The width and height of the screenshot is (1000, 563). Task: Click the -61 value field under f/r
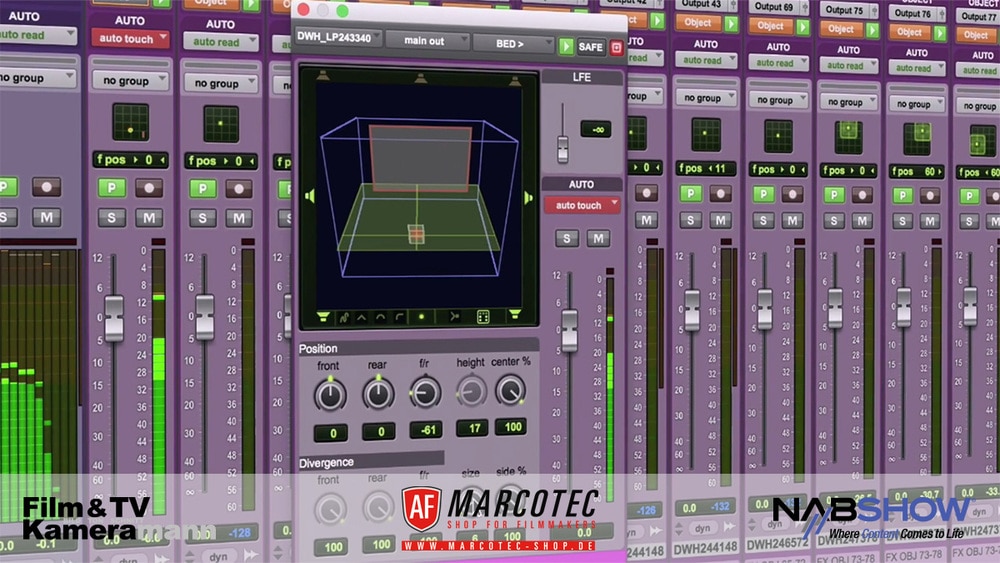click(426, 430)
